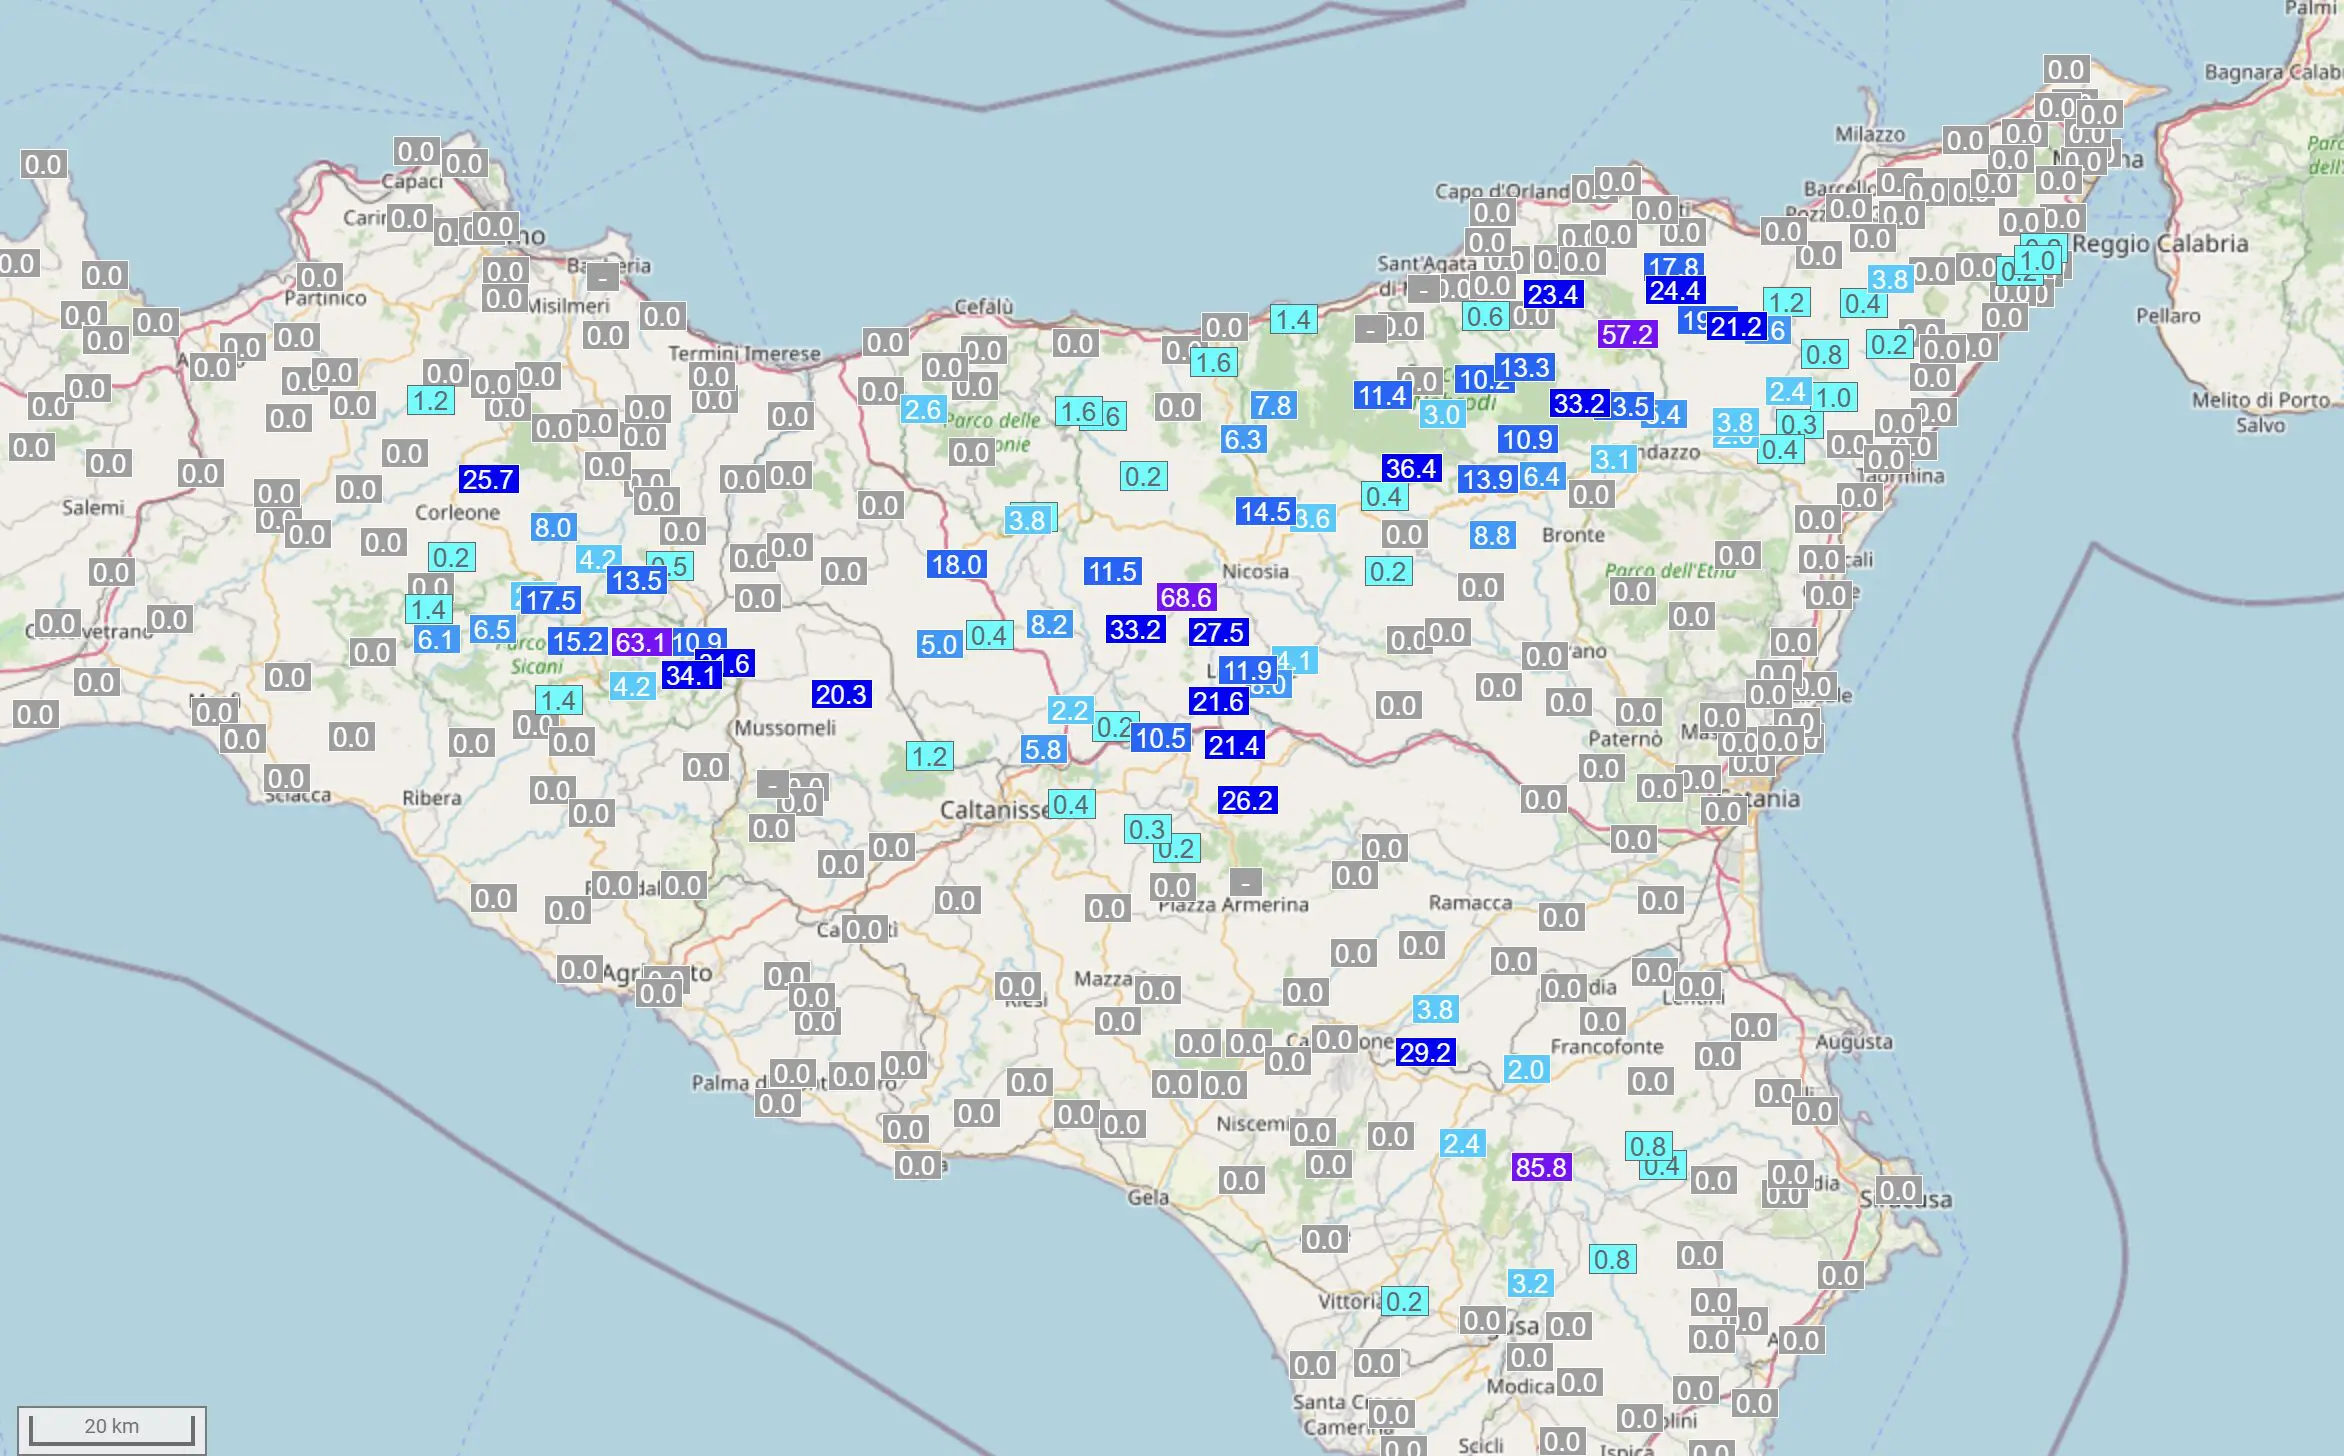This screenshot has height=1456, width=2344.
Task: Click the 23.4 dark blue marker
Action: pos(1553,295)
